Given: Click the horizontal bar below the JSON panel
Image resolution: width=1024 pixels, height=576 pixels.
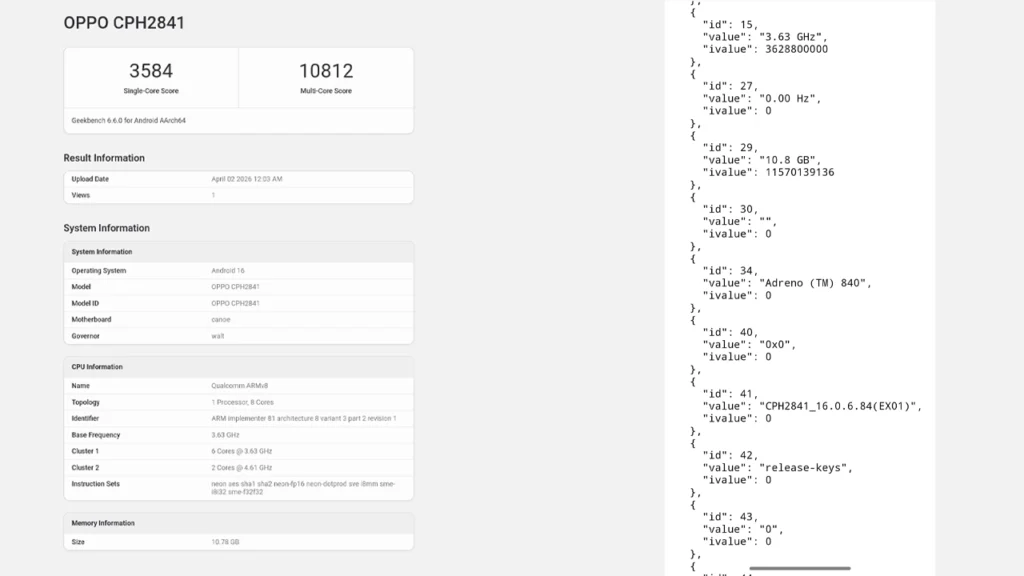Looking at the screenshot, I should pyautogui.click(x=799, y=569).
